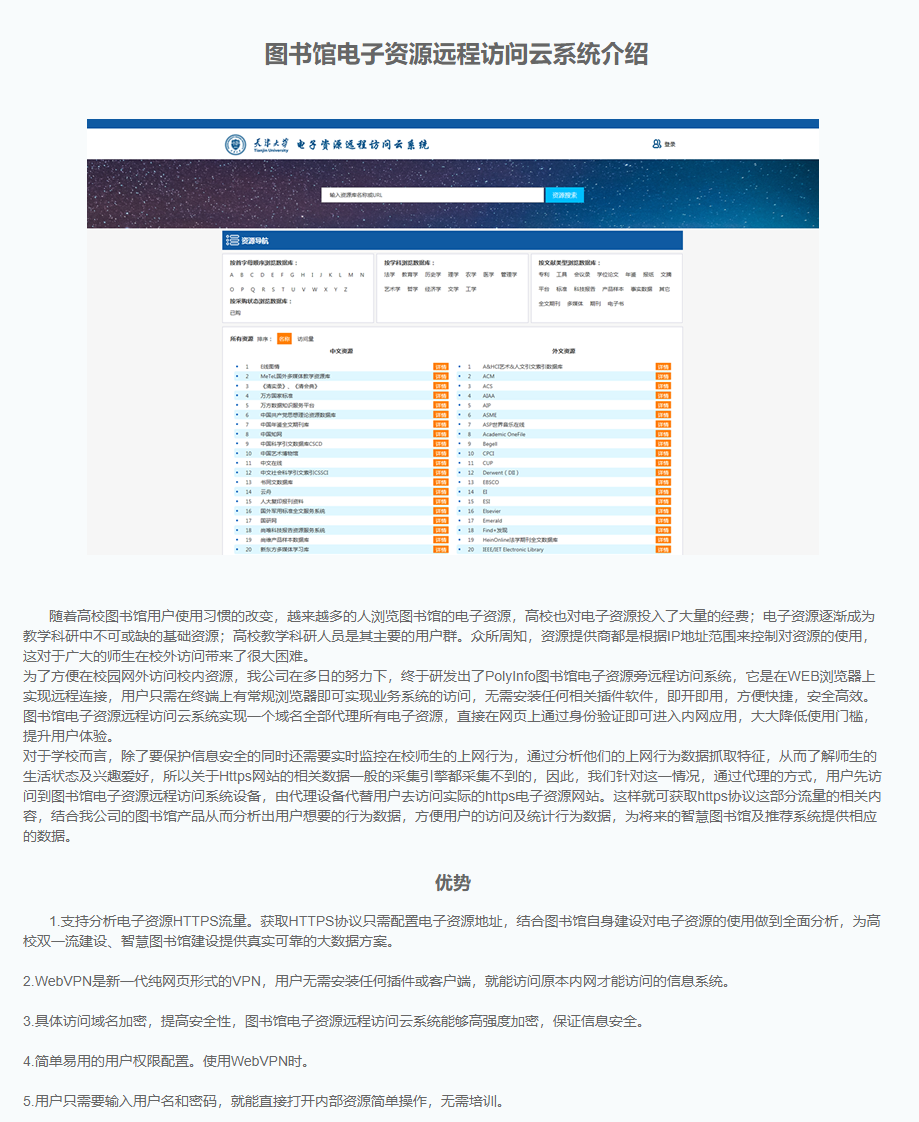Click the resource name or URL search field
Screen dimensions: 919x1122
[432, 195]
